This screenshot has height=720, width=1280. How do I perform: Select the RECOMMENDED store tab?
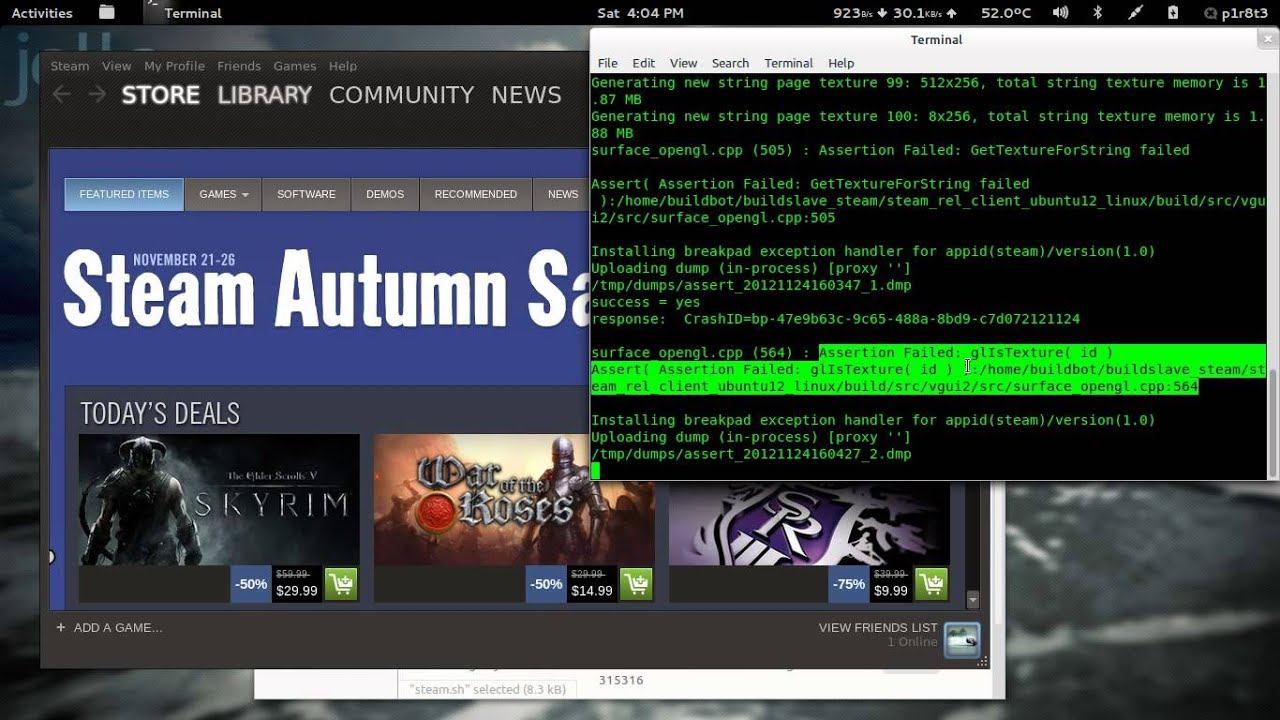tap(476, 194)
